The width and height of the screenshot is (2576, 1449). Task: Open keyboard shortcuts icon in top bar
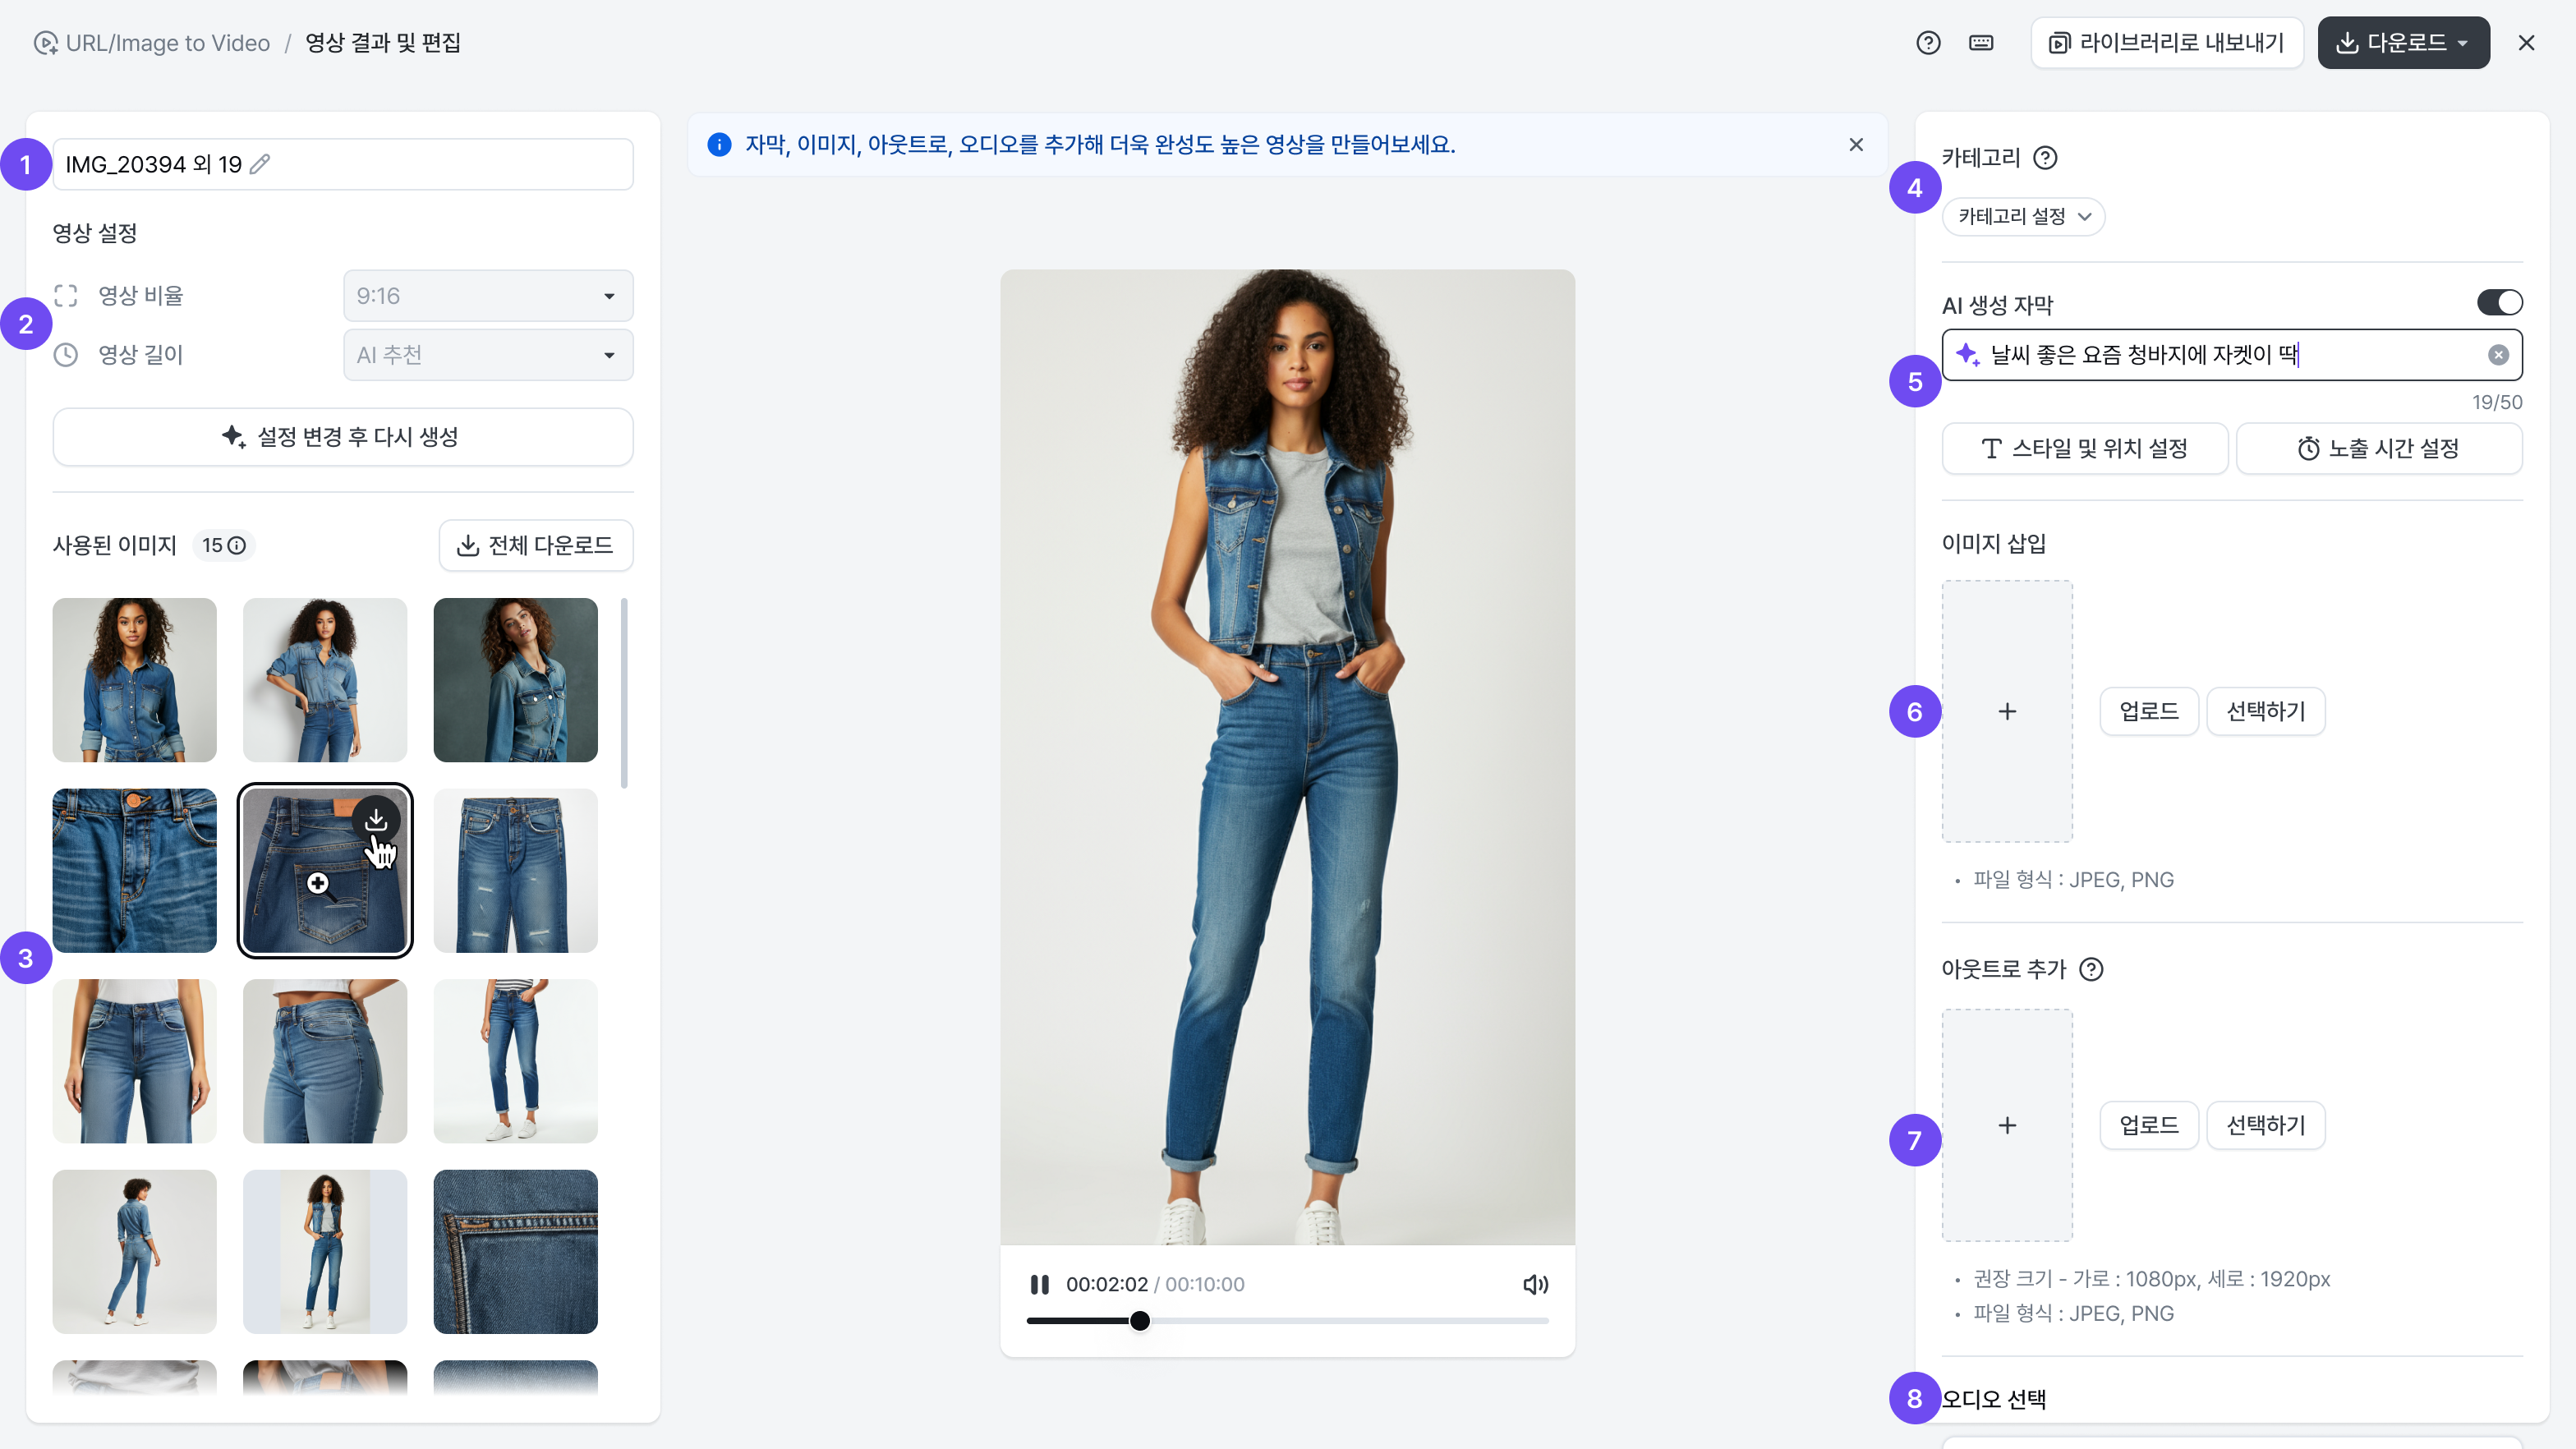1981,43
